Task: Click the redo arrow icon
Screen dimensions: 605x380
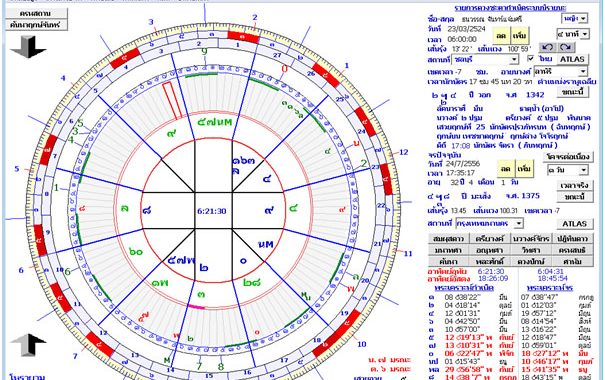Action: (x=566, y=47)
